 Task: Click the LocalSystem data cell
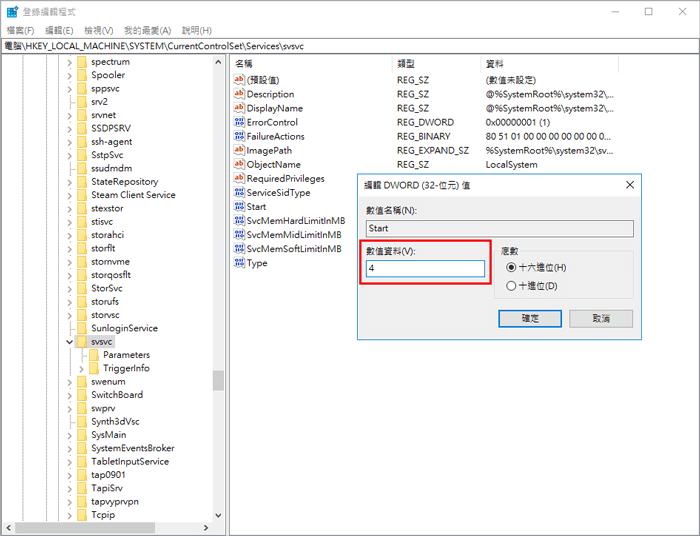click(x=511, y=164)
